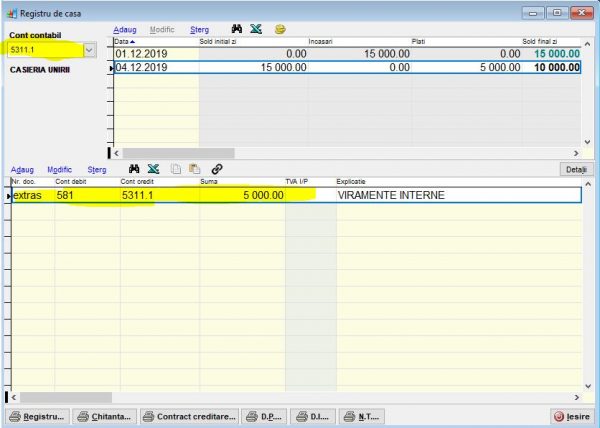Click the binoculars search icon in lower toolbar
Screen dimensions: 600x428
point(132,169)
